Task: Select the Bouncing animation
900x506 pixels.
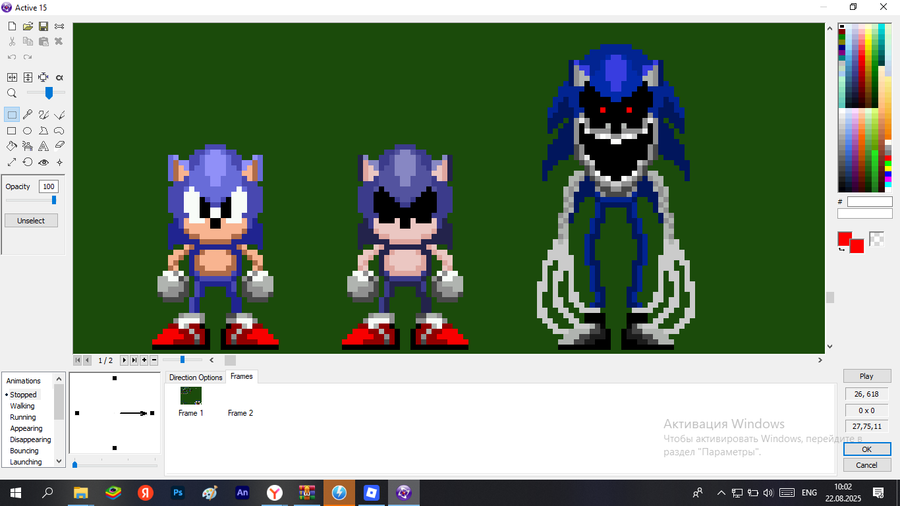Action: [24, 450]
